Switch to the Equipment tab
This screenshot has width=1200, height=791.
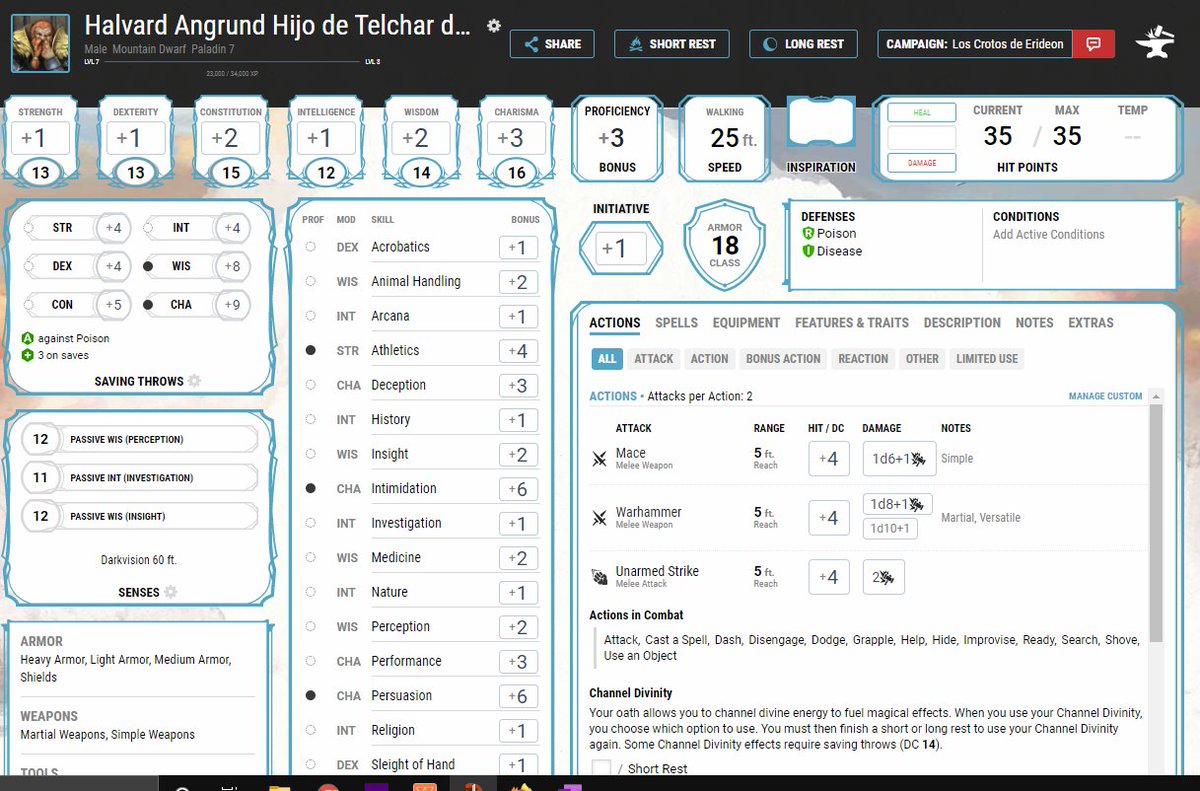pyautogui.click(x=746, y=323)
